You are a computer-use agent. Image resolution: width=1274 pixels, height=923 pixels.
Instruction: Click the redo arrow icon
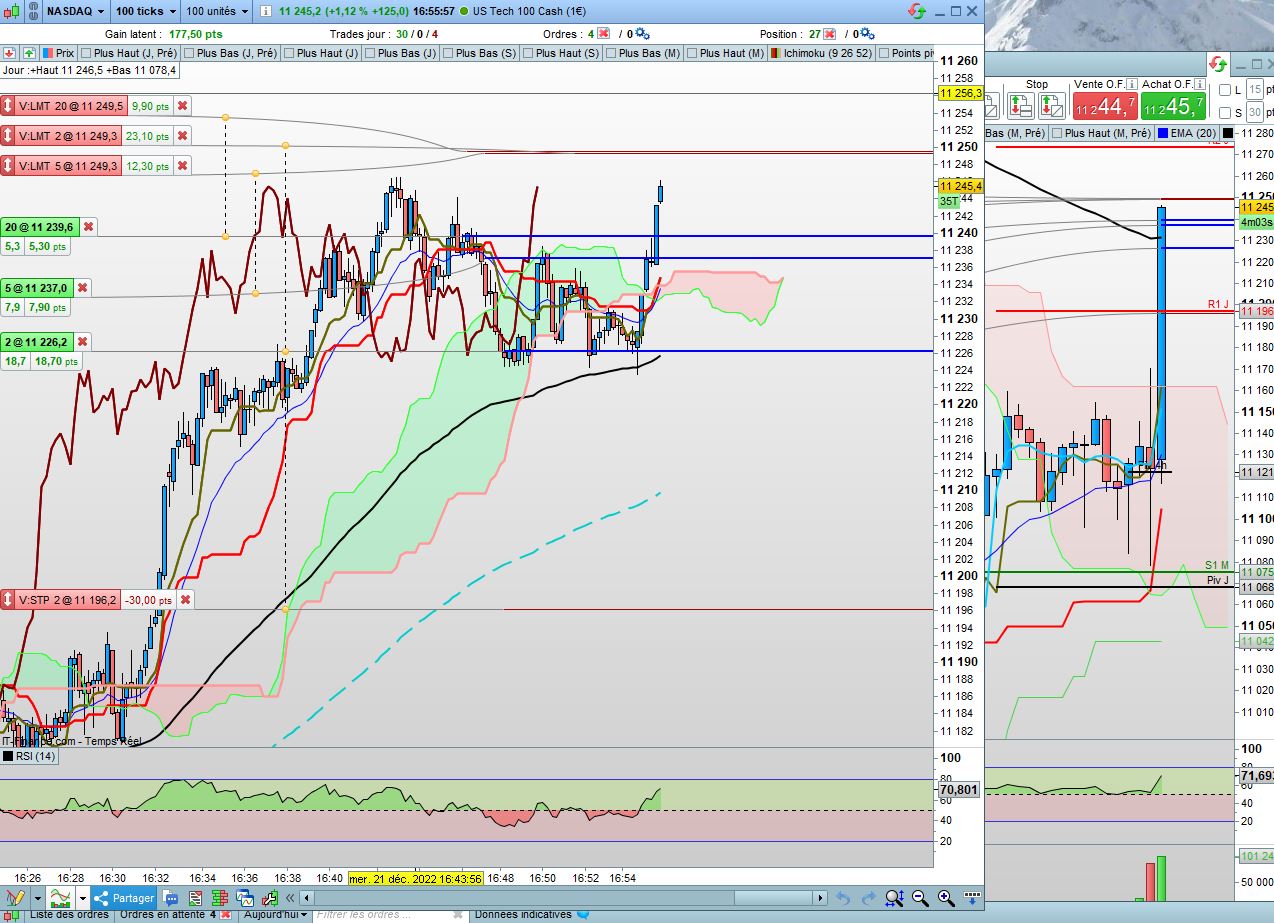tap(868, 898)
